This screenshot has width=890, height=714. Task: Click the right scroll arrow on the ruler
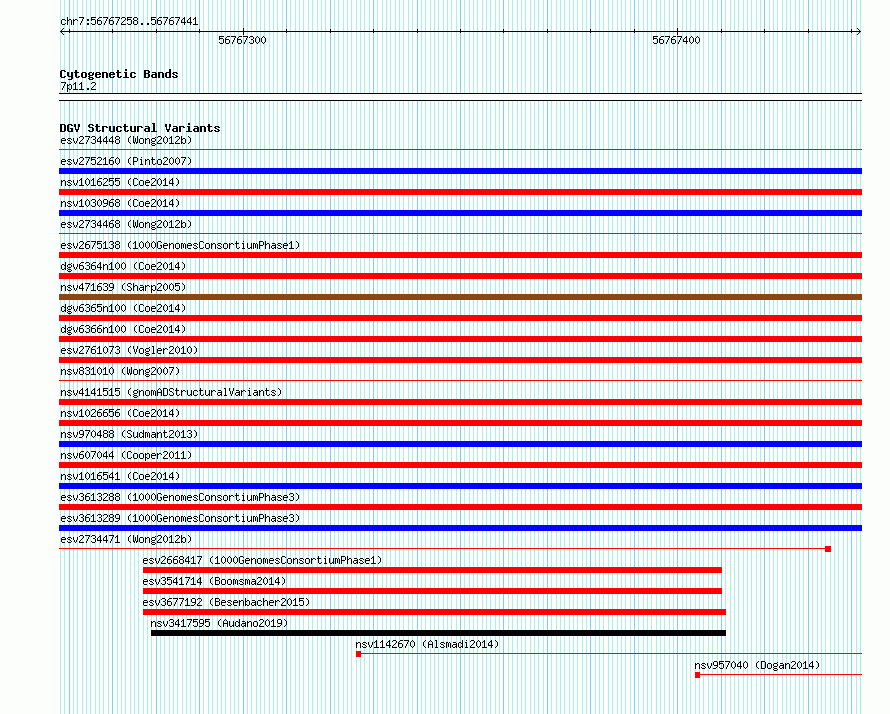click(x=858, y=32)
